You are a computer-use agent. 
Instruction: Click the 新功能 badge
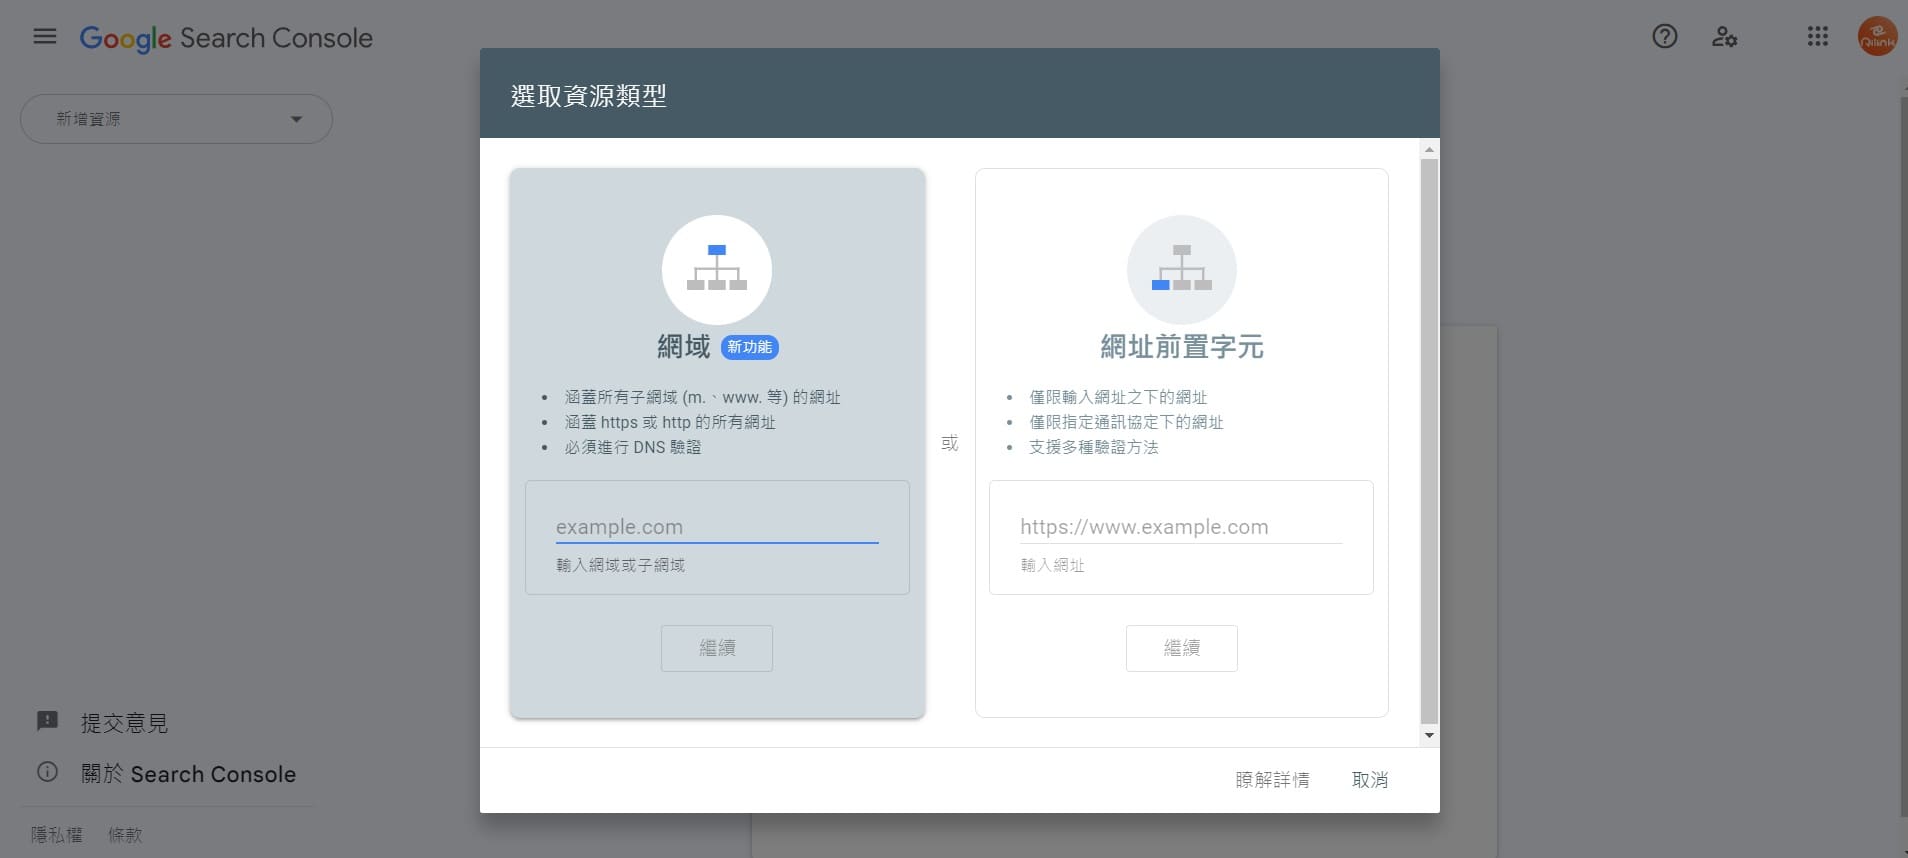point(749,347)
